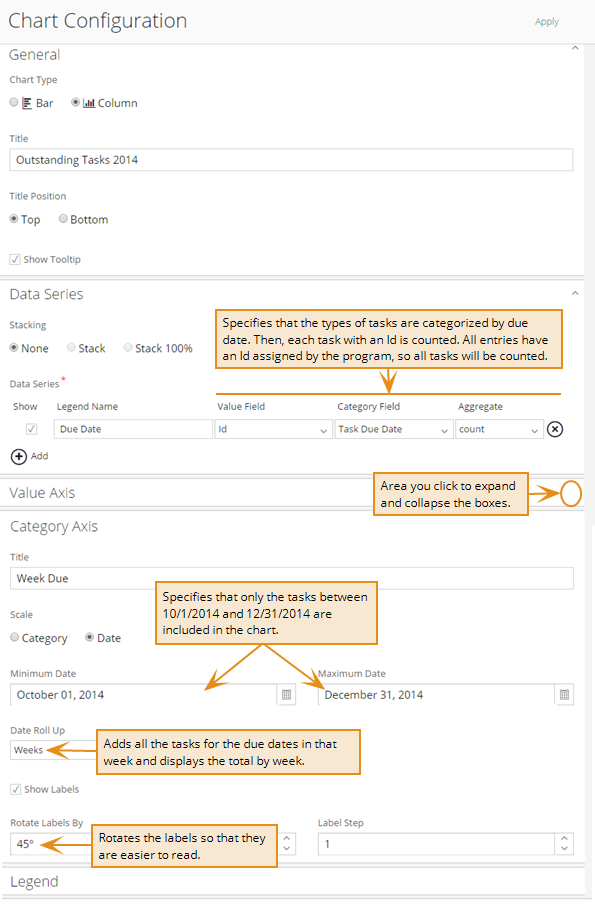
Task: Increase the Label Step value
Action: pyautogui.click(x=564, y=838)
